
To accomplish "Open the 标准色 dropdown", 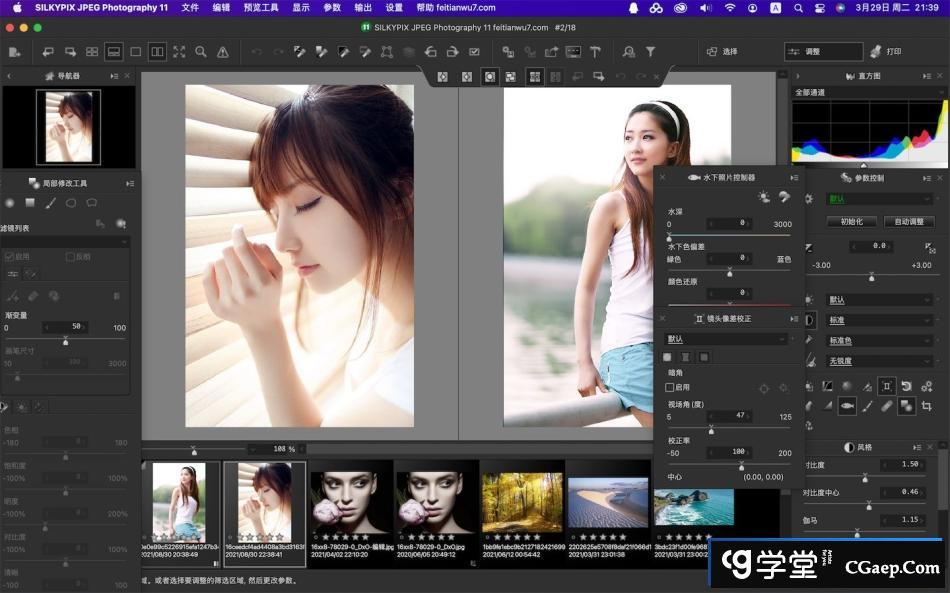I will 878,341.
